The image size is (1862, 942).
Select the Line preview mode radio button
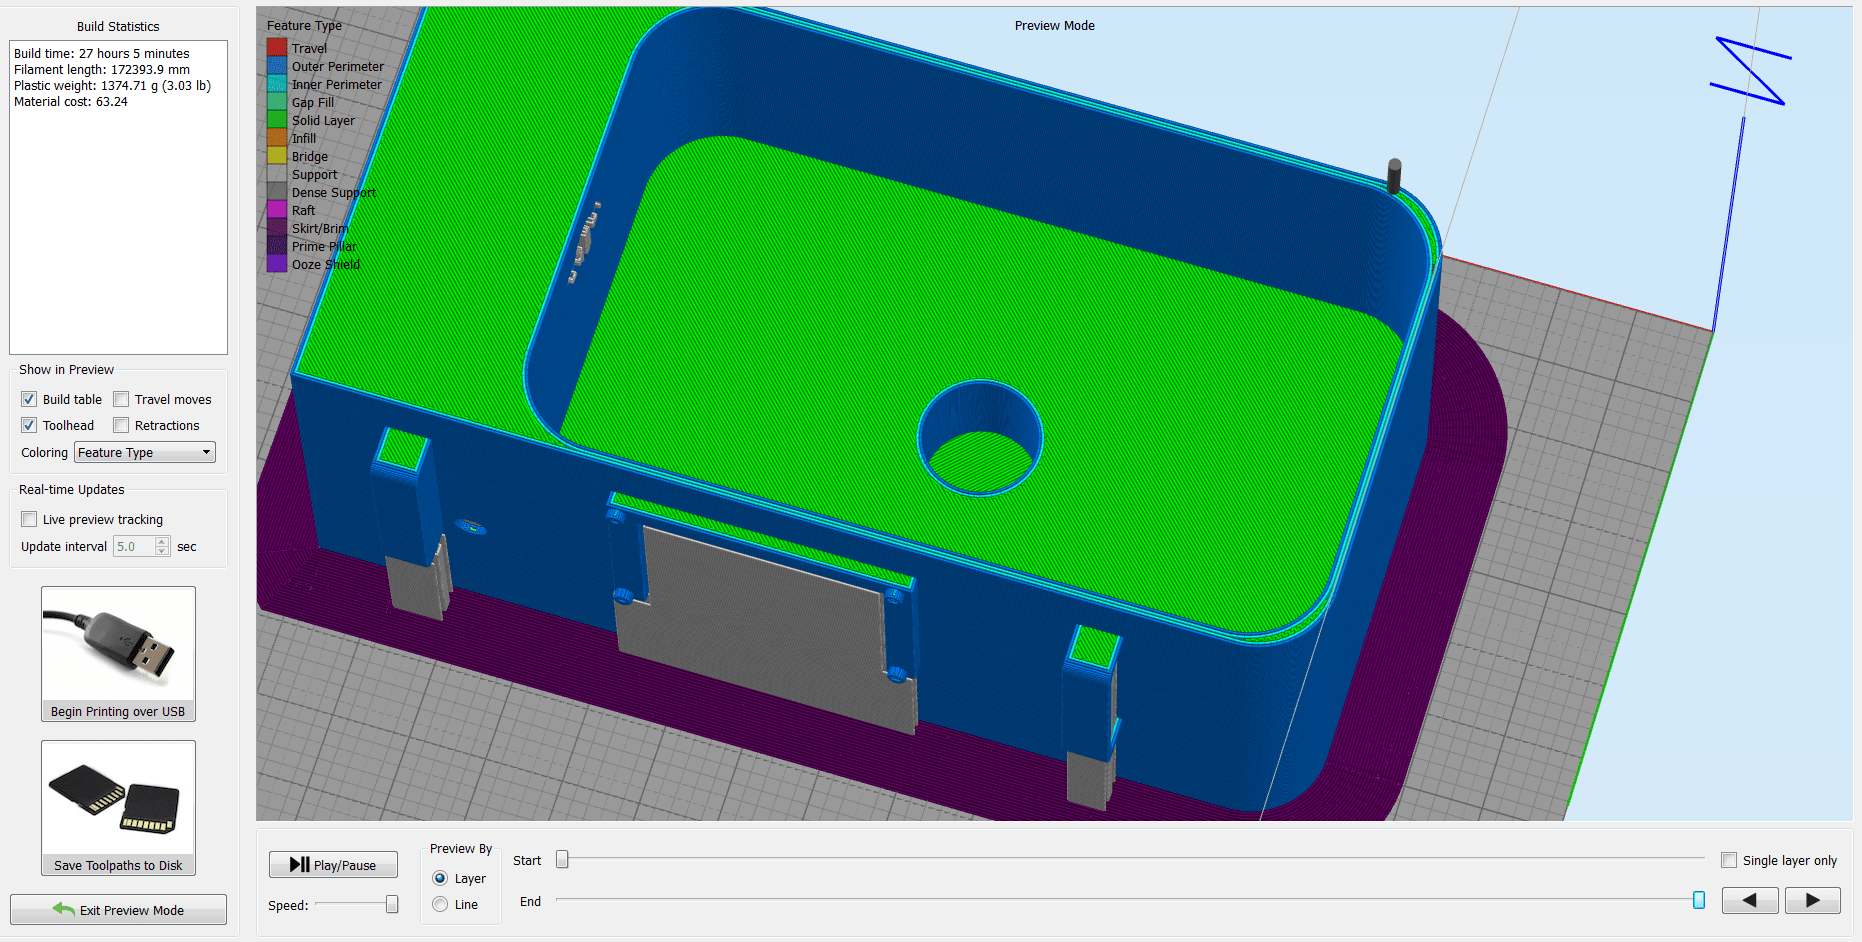(440, 903)
